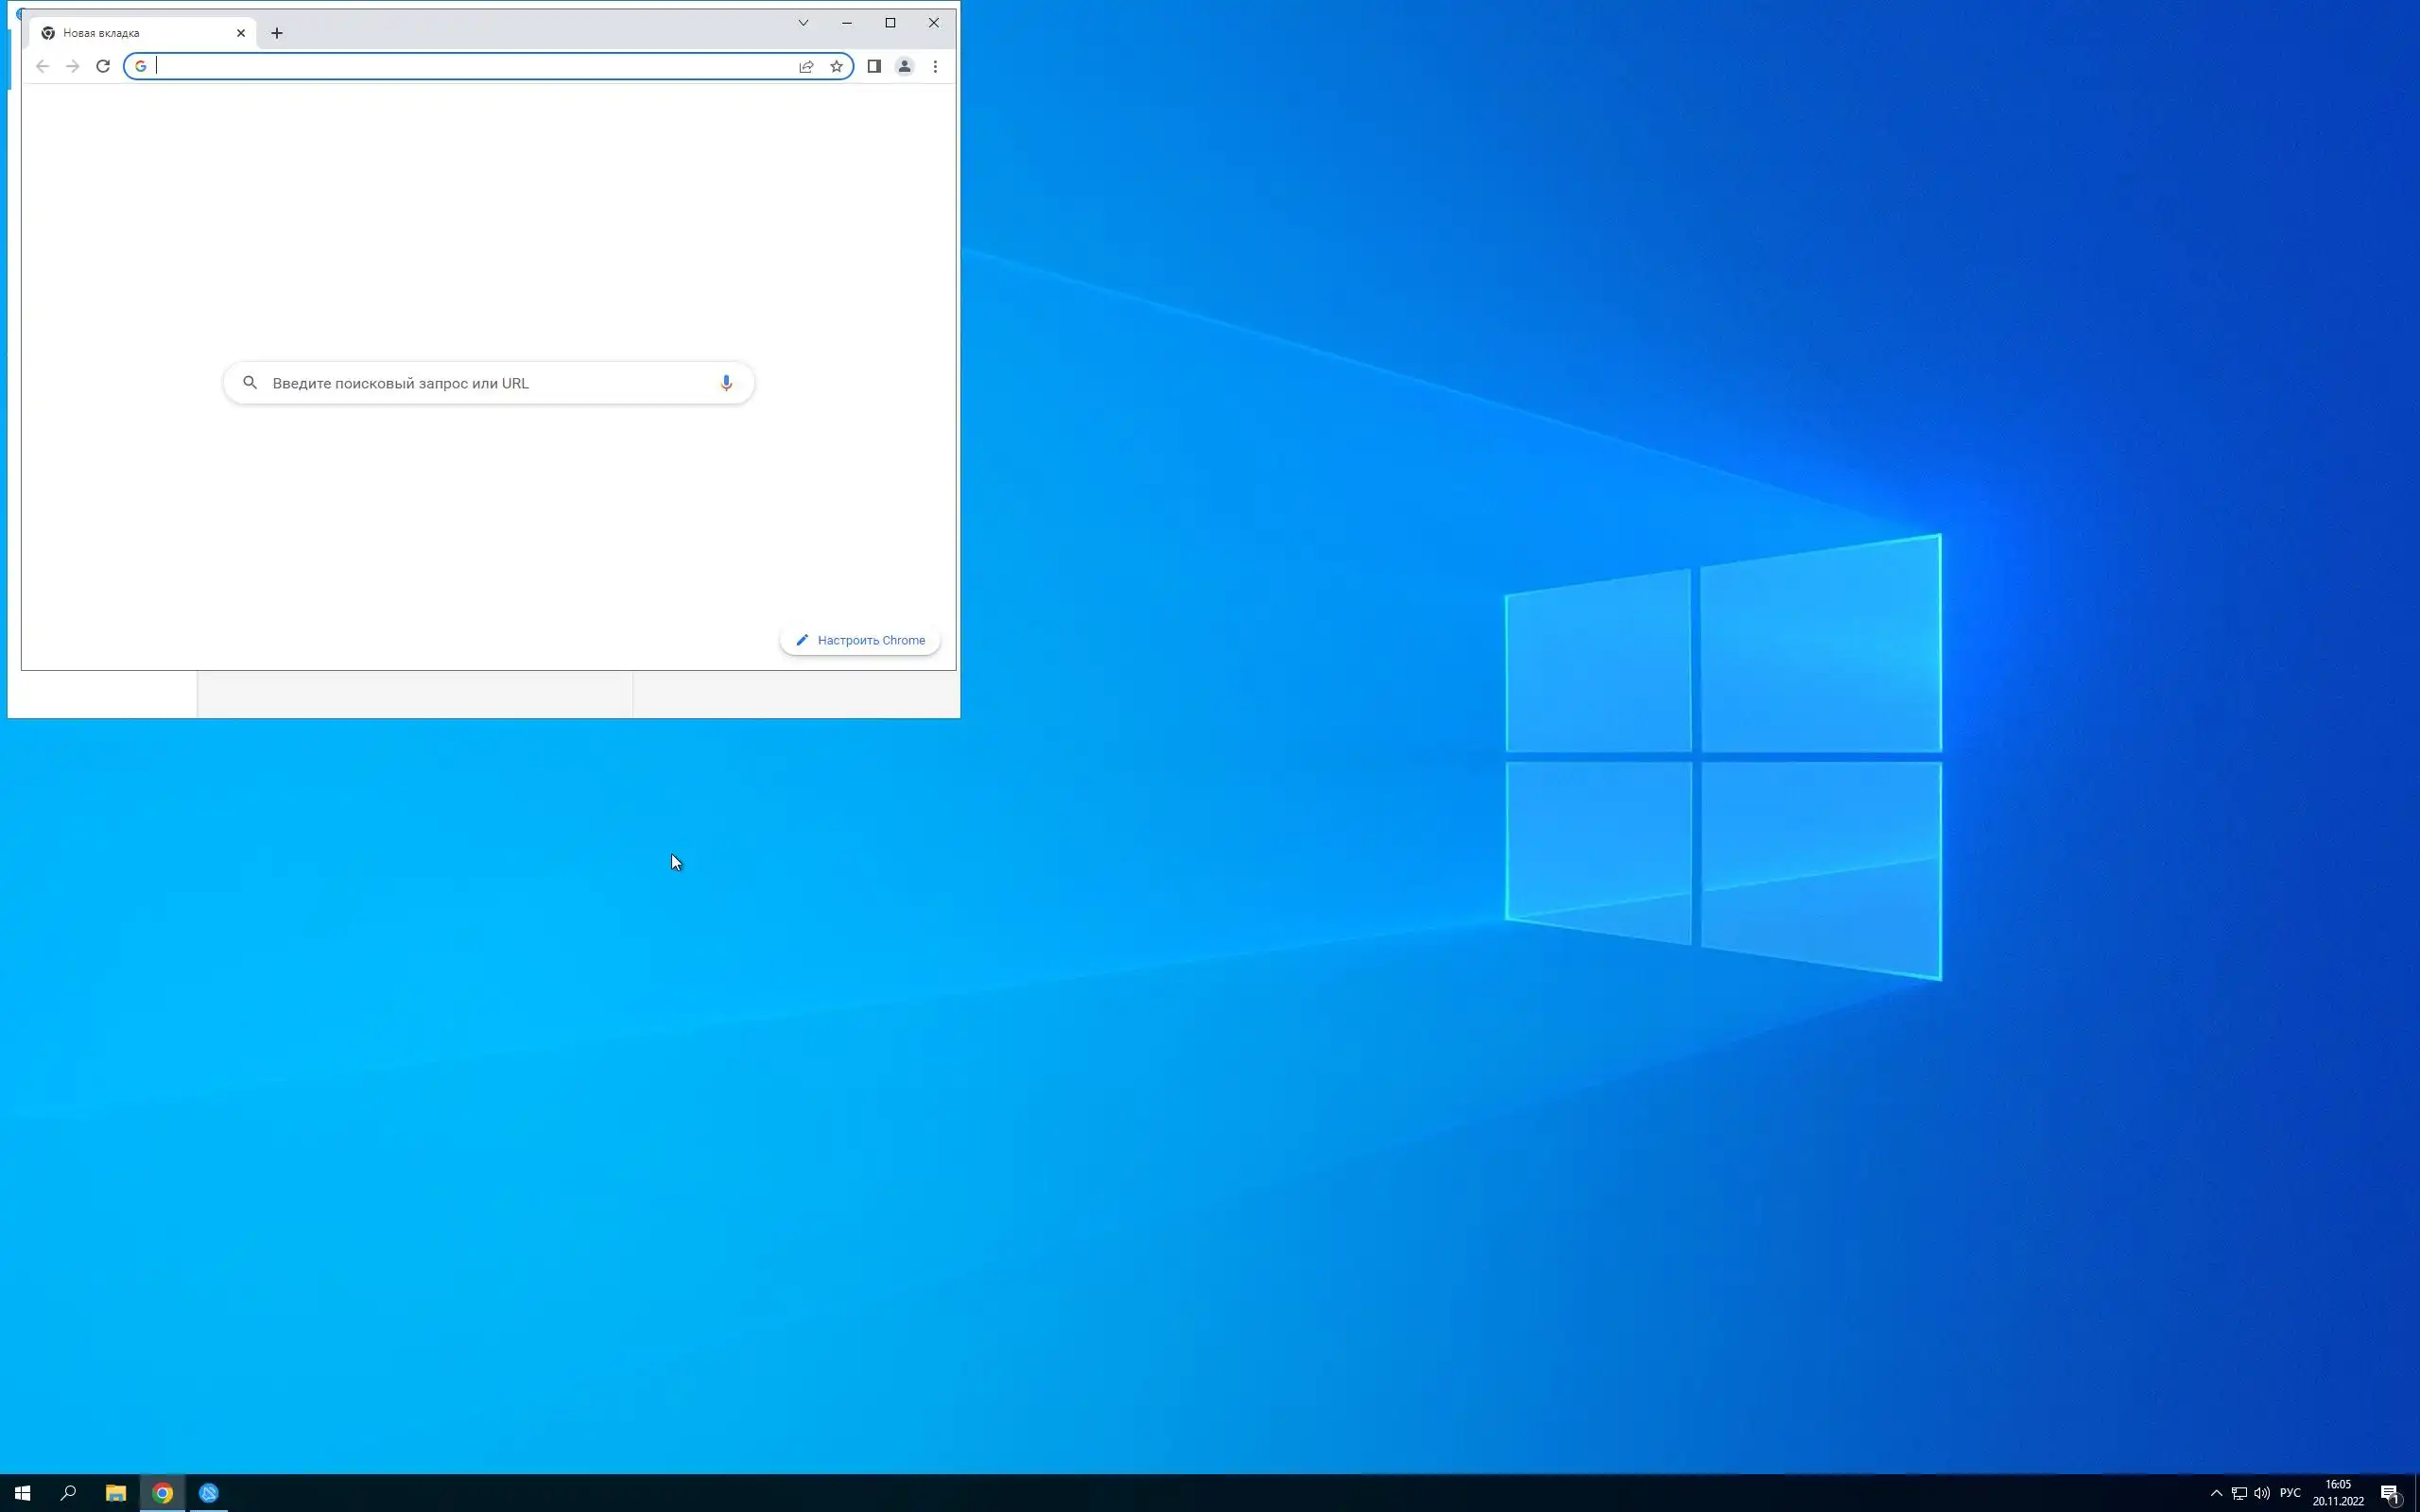Viewport: 2420px width, 1512px height.
Task: Start voice search with microphone icon
Action: point(726,383)
